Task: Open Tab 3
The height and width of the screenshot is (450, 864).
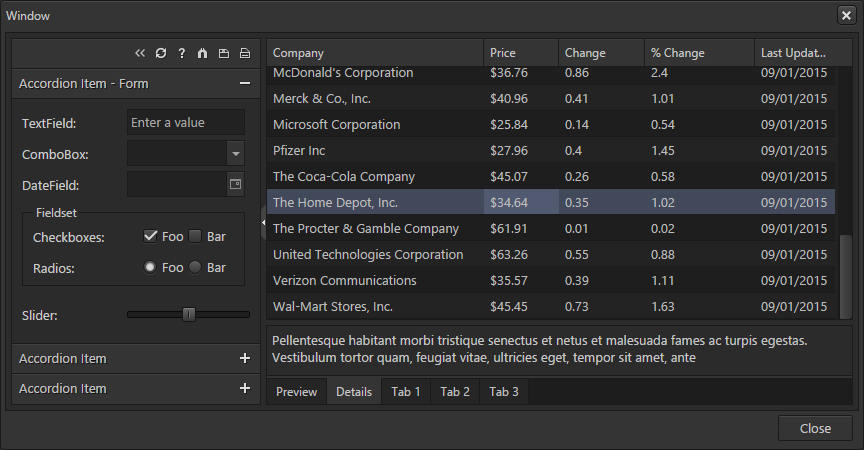Action: 504,392
